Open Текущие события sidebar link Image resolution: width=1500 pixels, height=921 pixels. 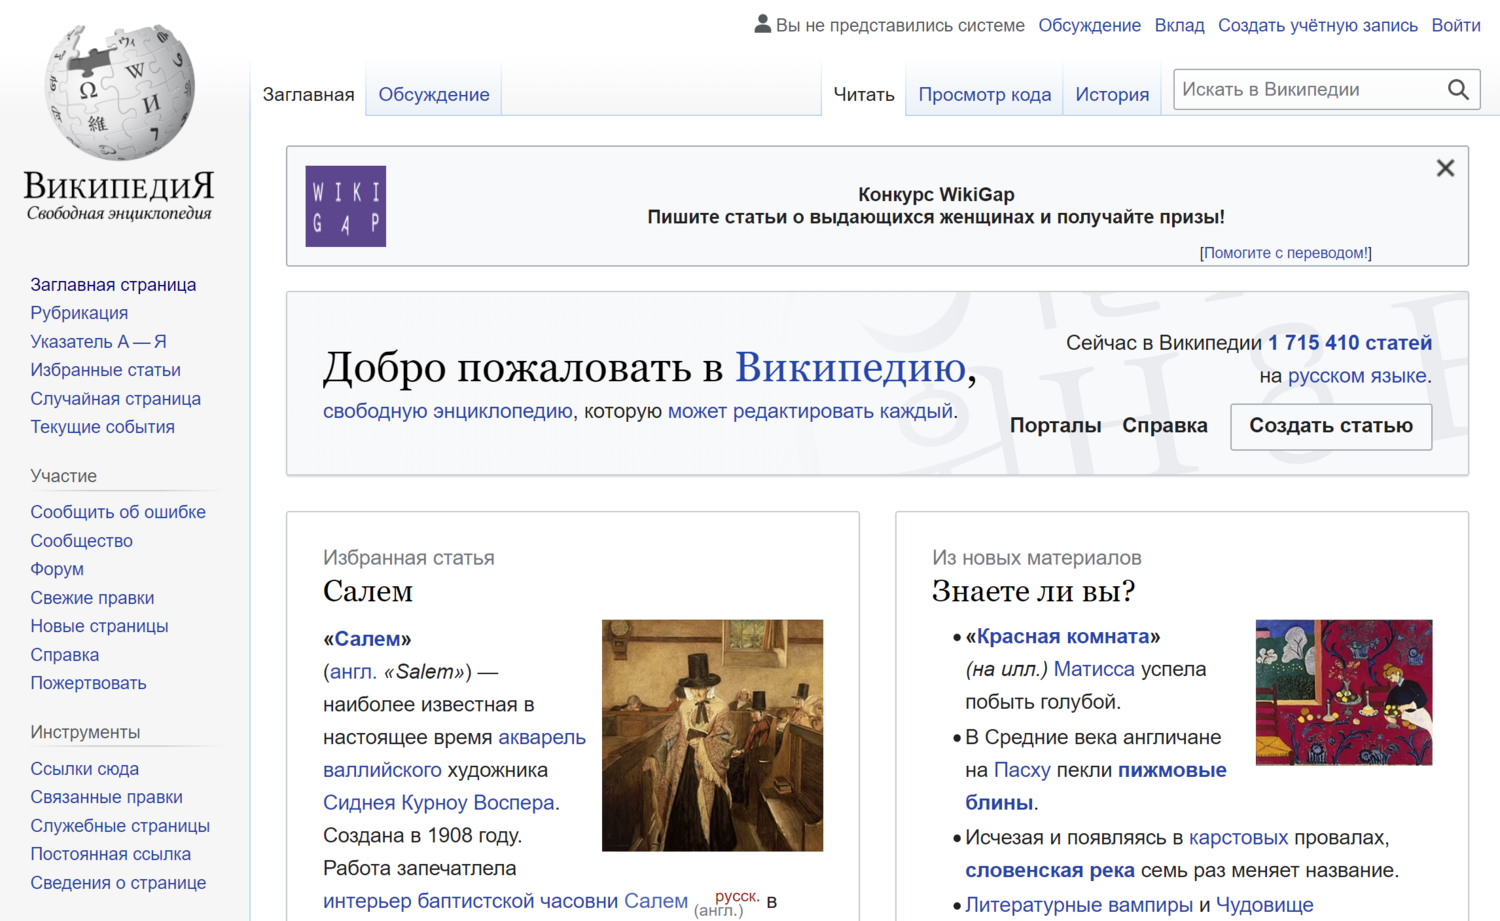pyautogui.click(x=102, y=427)
